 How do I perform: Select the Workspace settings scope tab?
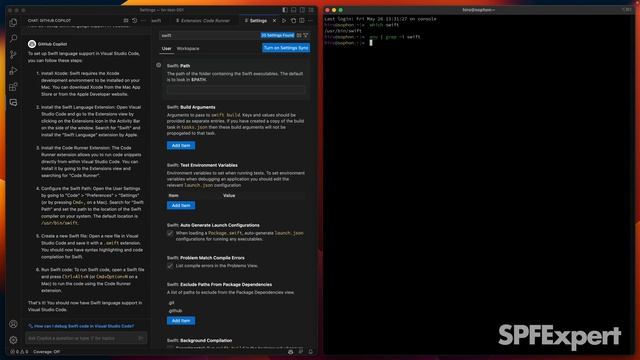tap(188, 49)
